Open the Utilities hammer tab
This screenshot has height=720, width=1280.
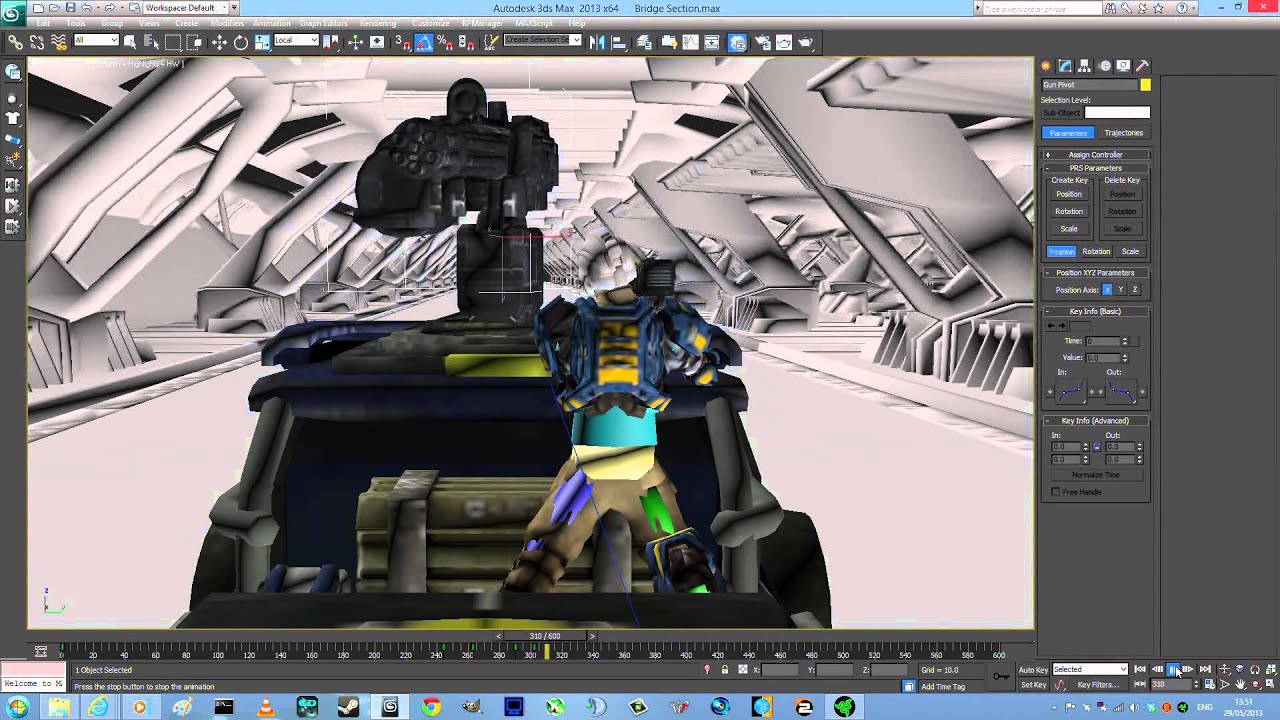[x=1143, y=66]
